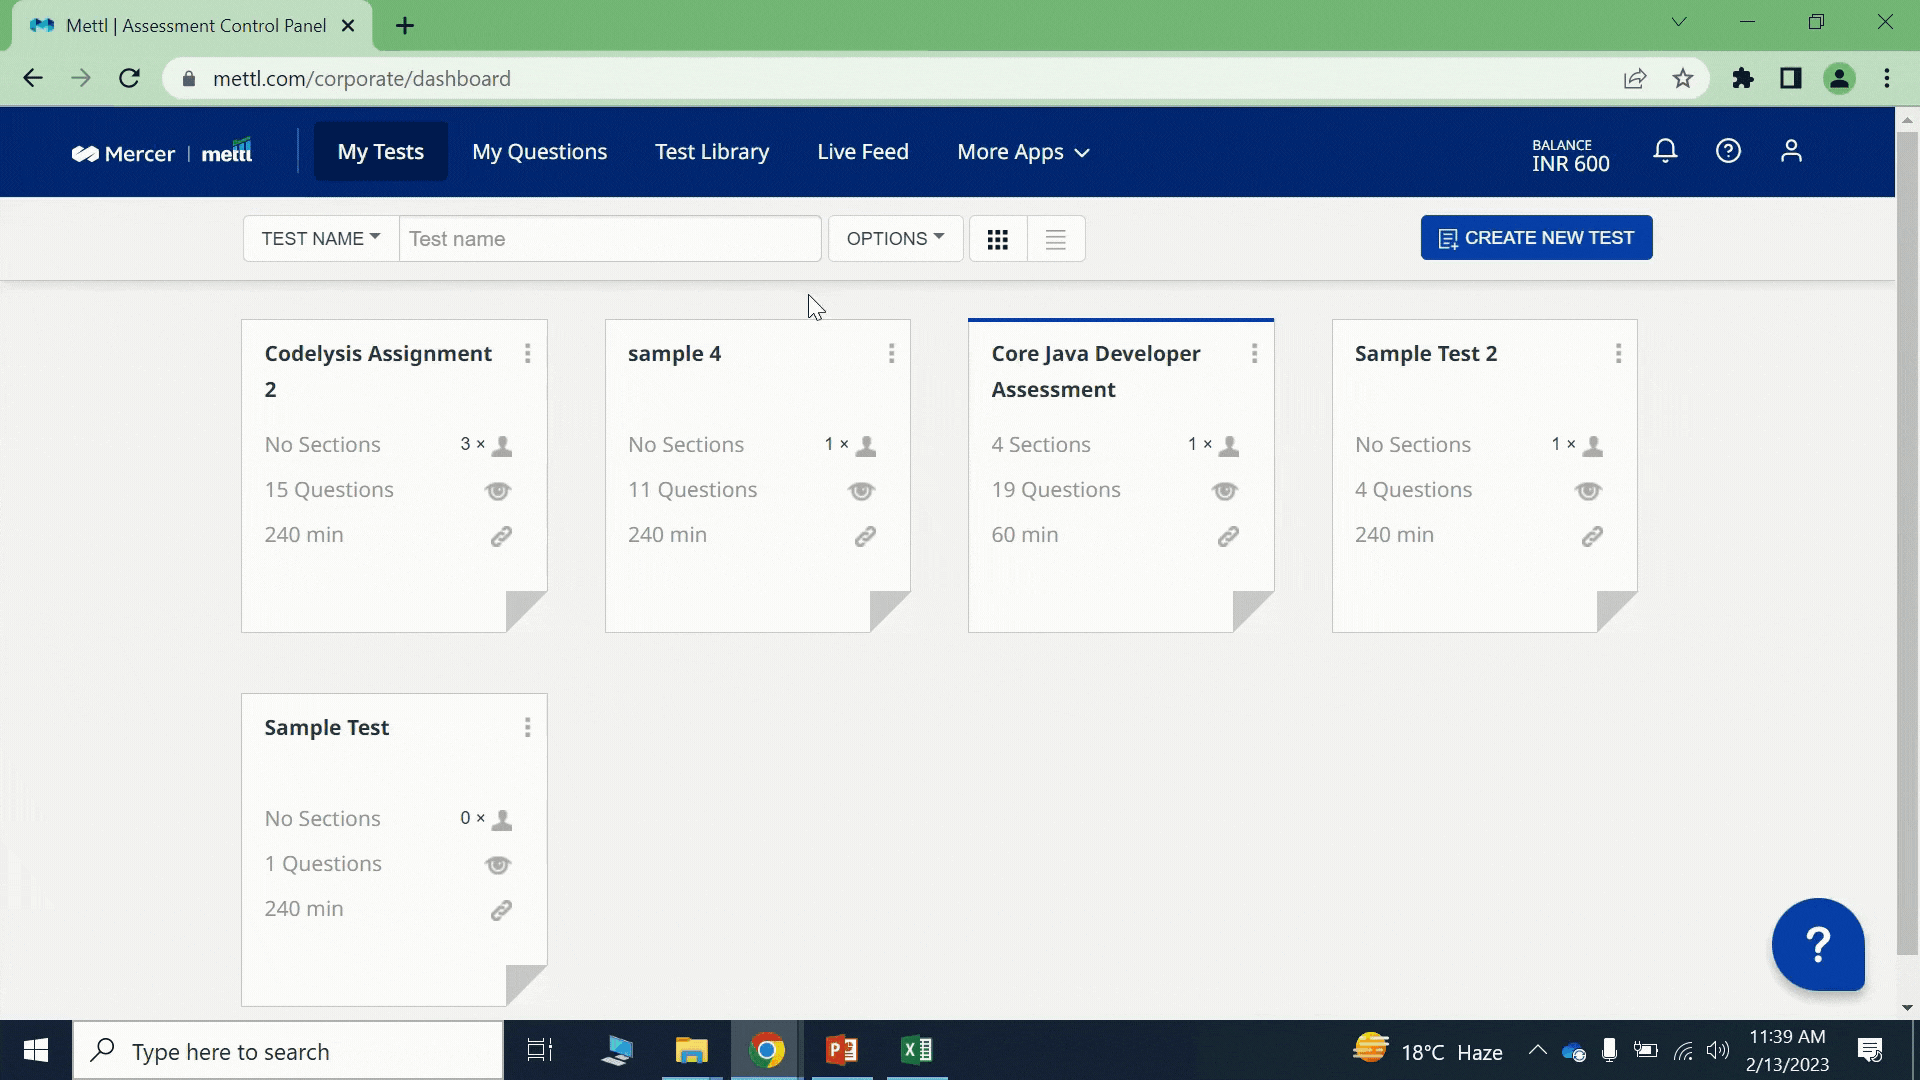Image resolution: width=1920 pixels, height=1080 pixels.
Task: Open candidates icon on Sample Test 2
Action: point(1593,446)
